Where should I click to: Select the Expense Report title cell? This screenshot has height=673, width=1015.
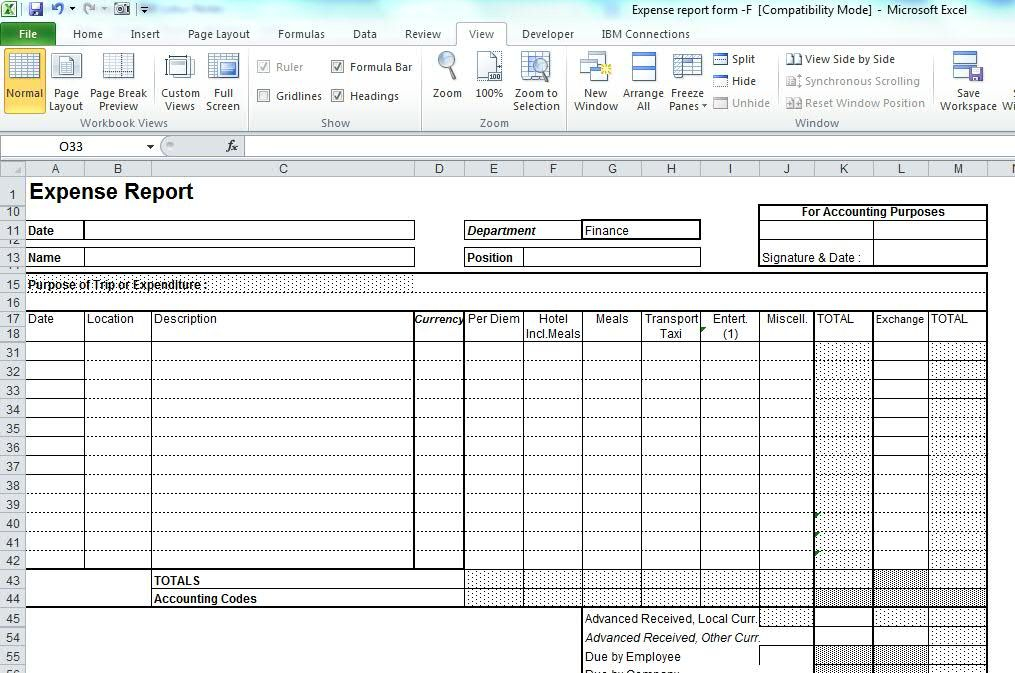(x=111, y=192)
